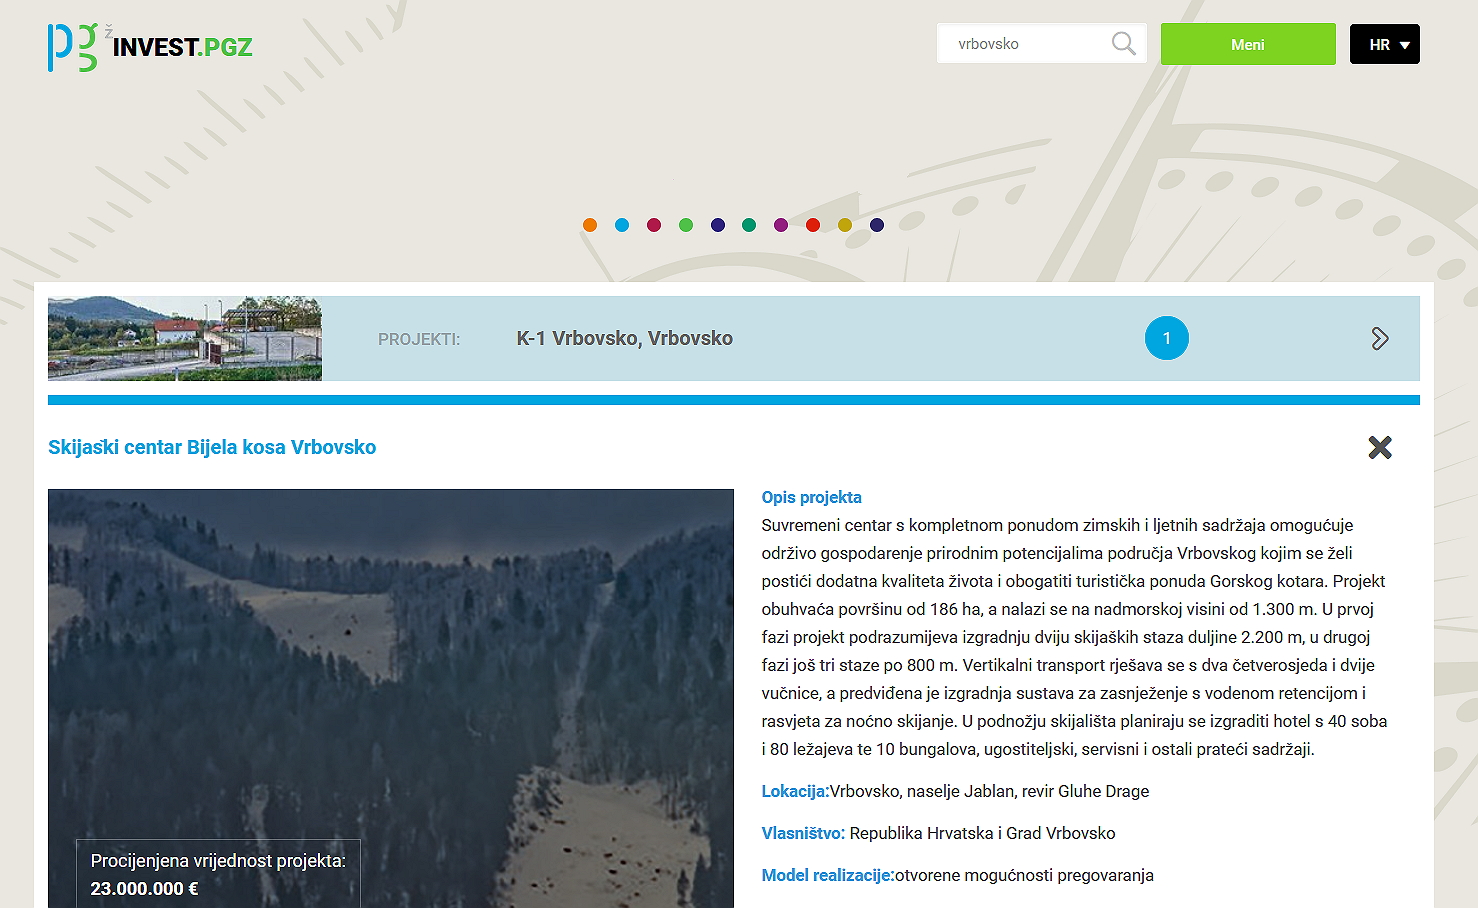Select the orange category dot
Image resolution: width=1478 pixels, height=908 pixels.
pyautogui.click(x=590, y=225)
